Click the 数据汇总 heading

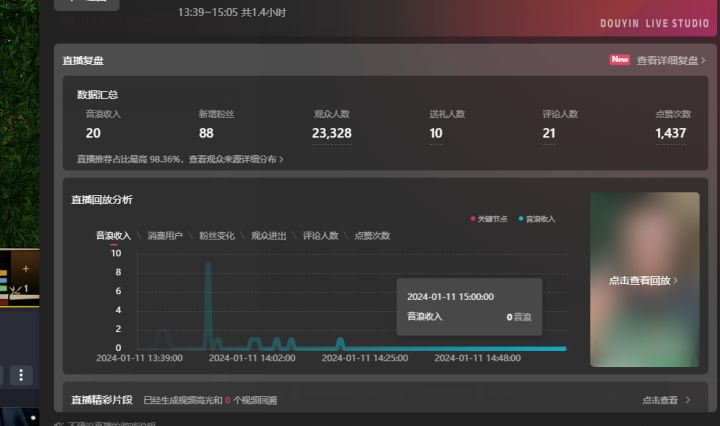[x=97, y=95]
